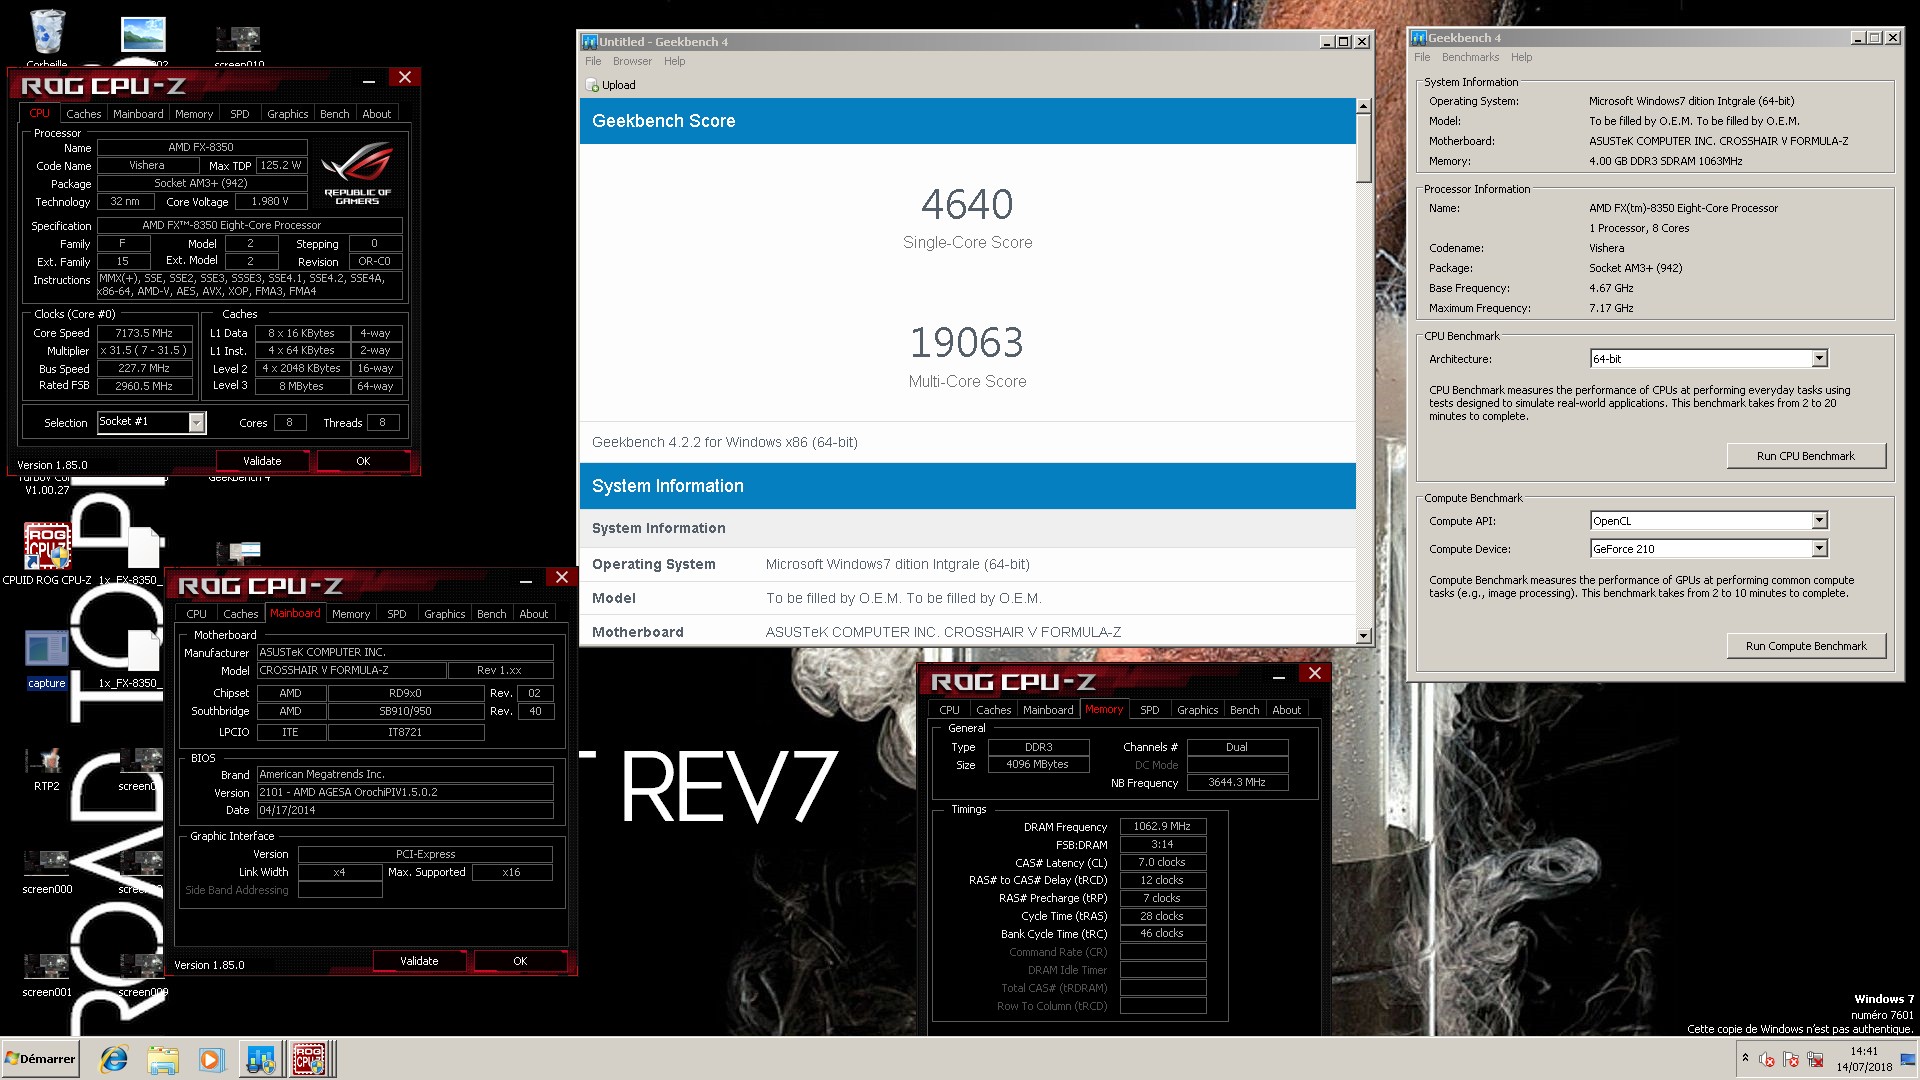Open the capture desktop icon
Screen dimensions: 1920x1080
(47, 660)
